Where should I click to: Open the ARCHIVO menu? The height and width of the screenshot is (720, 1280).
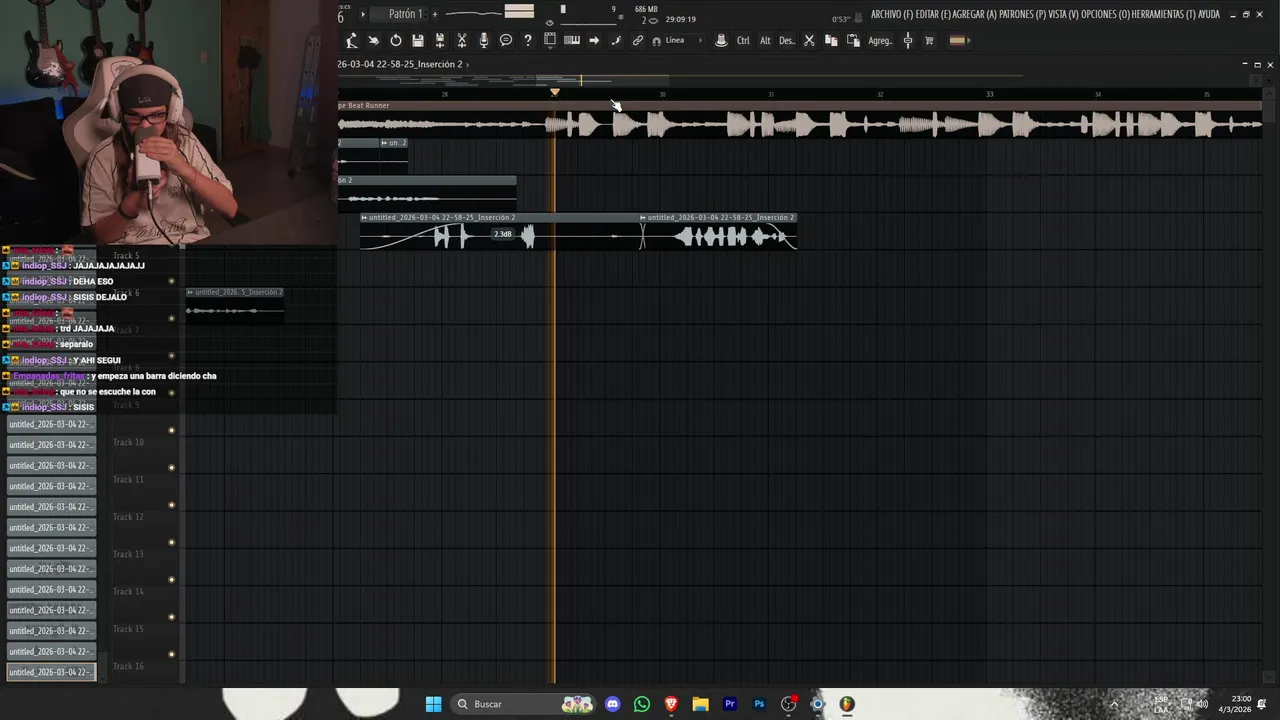pos(892,14)
